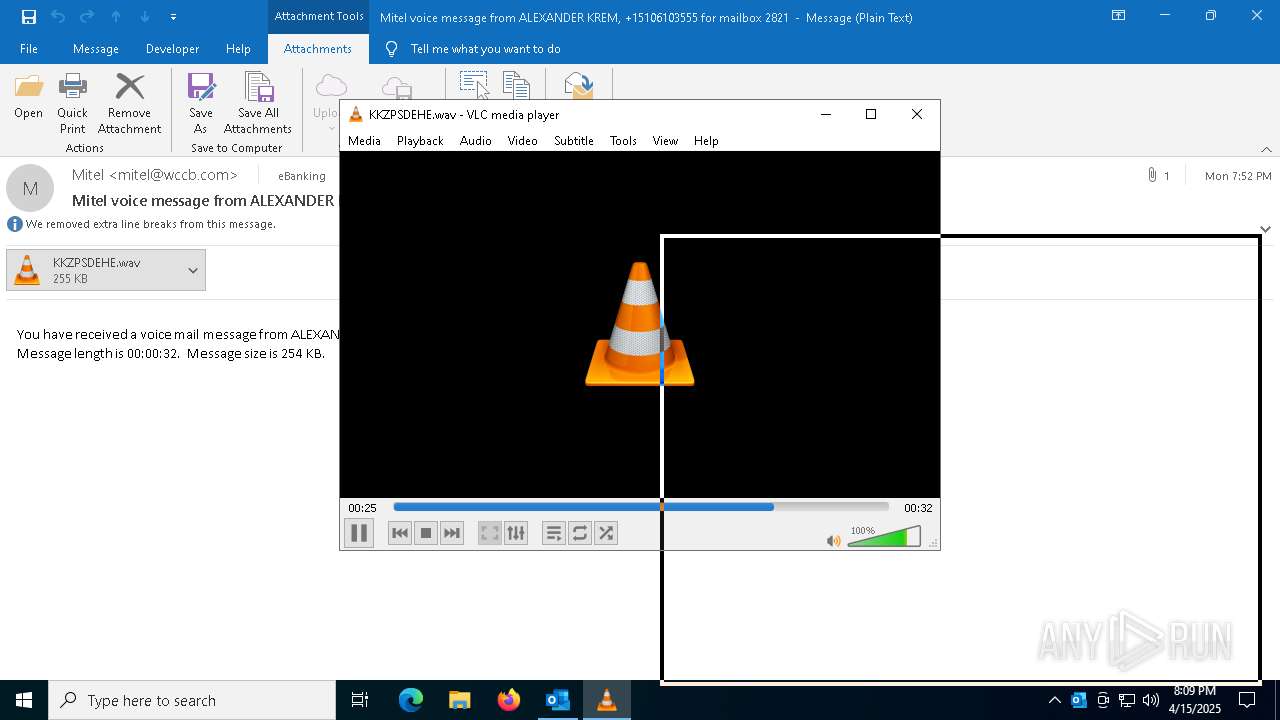The height and width of the screenshot is (720, 1280).
Task: Quick Print the attachment
Action: [x=72, y=104]
